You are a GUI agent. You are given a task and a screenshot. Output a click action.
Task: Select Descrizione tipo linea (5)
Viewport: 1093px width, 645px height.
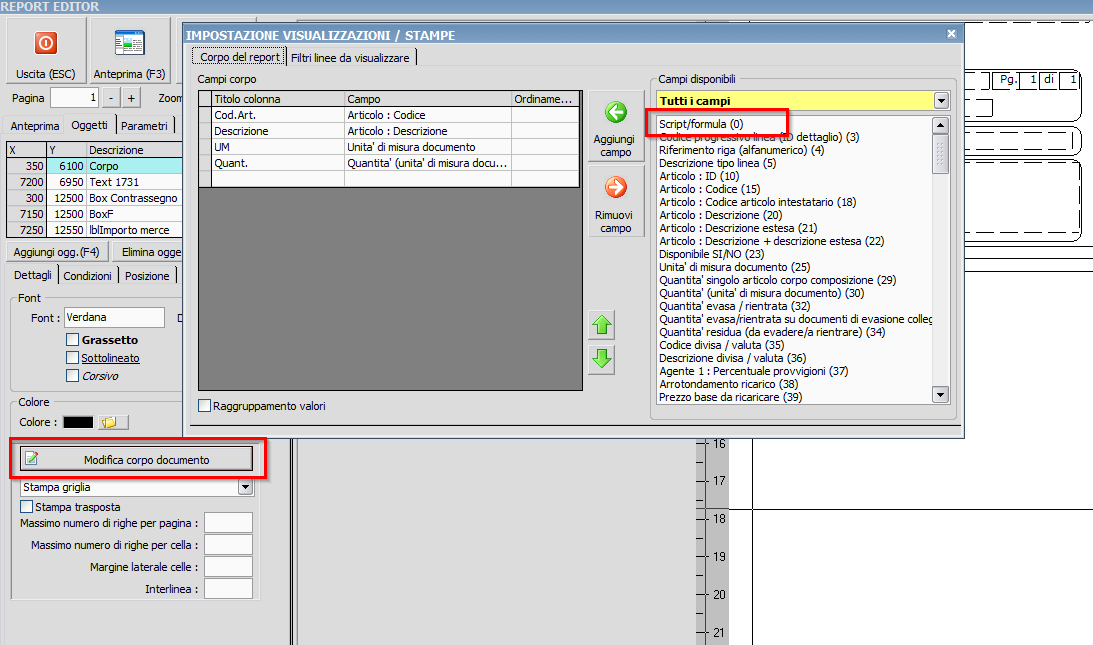click(x=717, y=163)
